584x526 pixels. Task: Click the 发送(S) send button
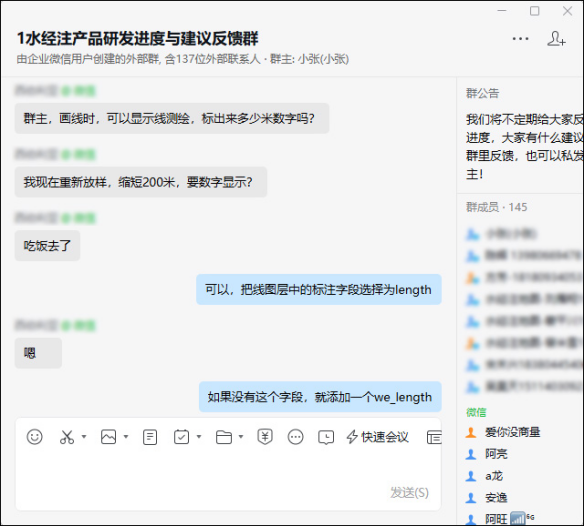click(x=409, y=492)
